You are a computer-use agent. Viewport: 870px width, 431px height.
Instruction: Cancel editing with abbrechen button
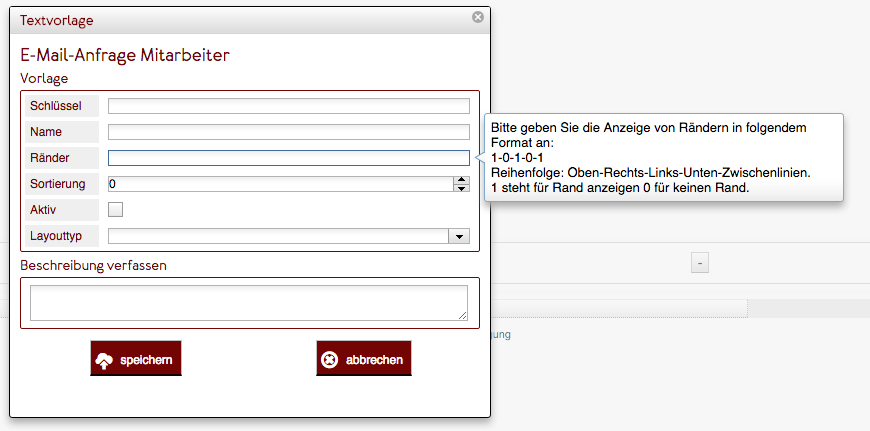(x=364, y=358)
